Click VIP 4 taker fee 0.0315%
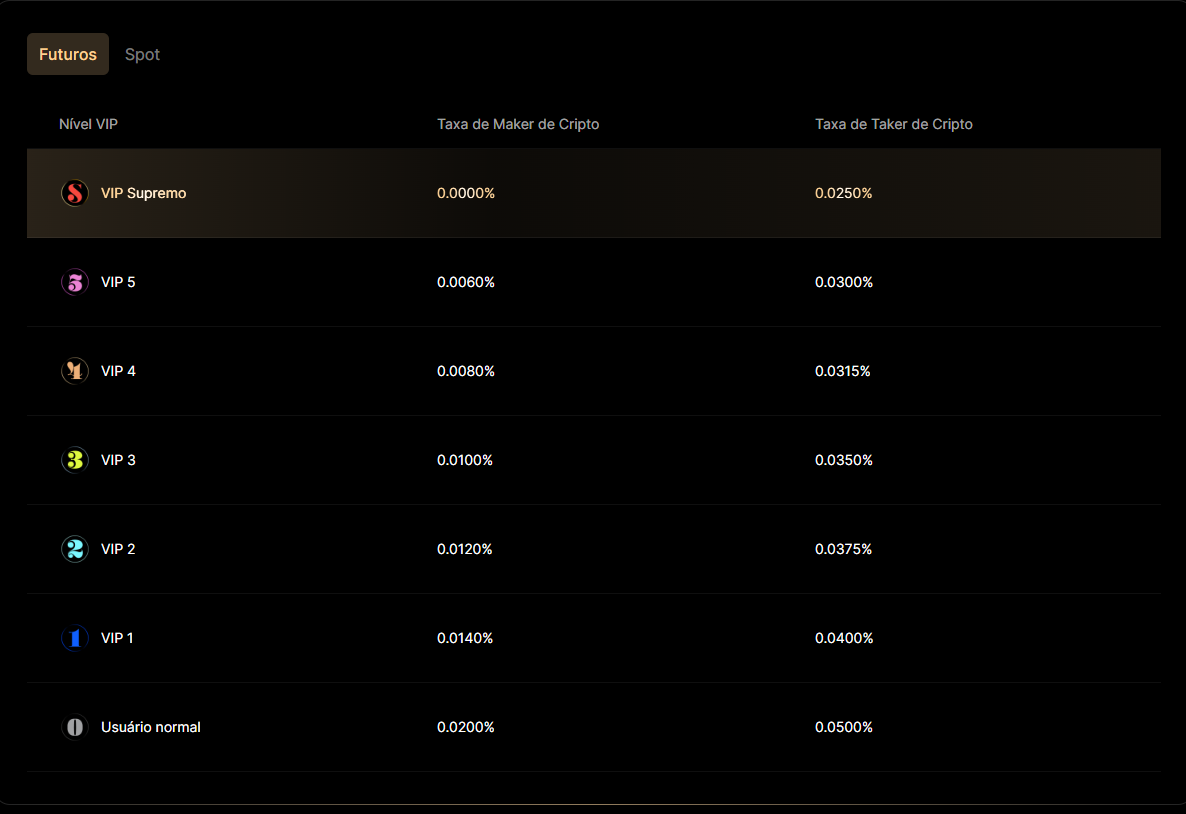 843,371
